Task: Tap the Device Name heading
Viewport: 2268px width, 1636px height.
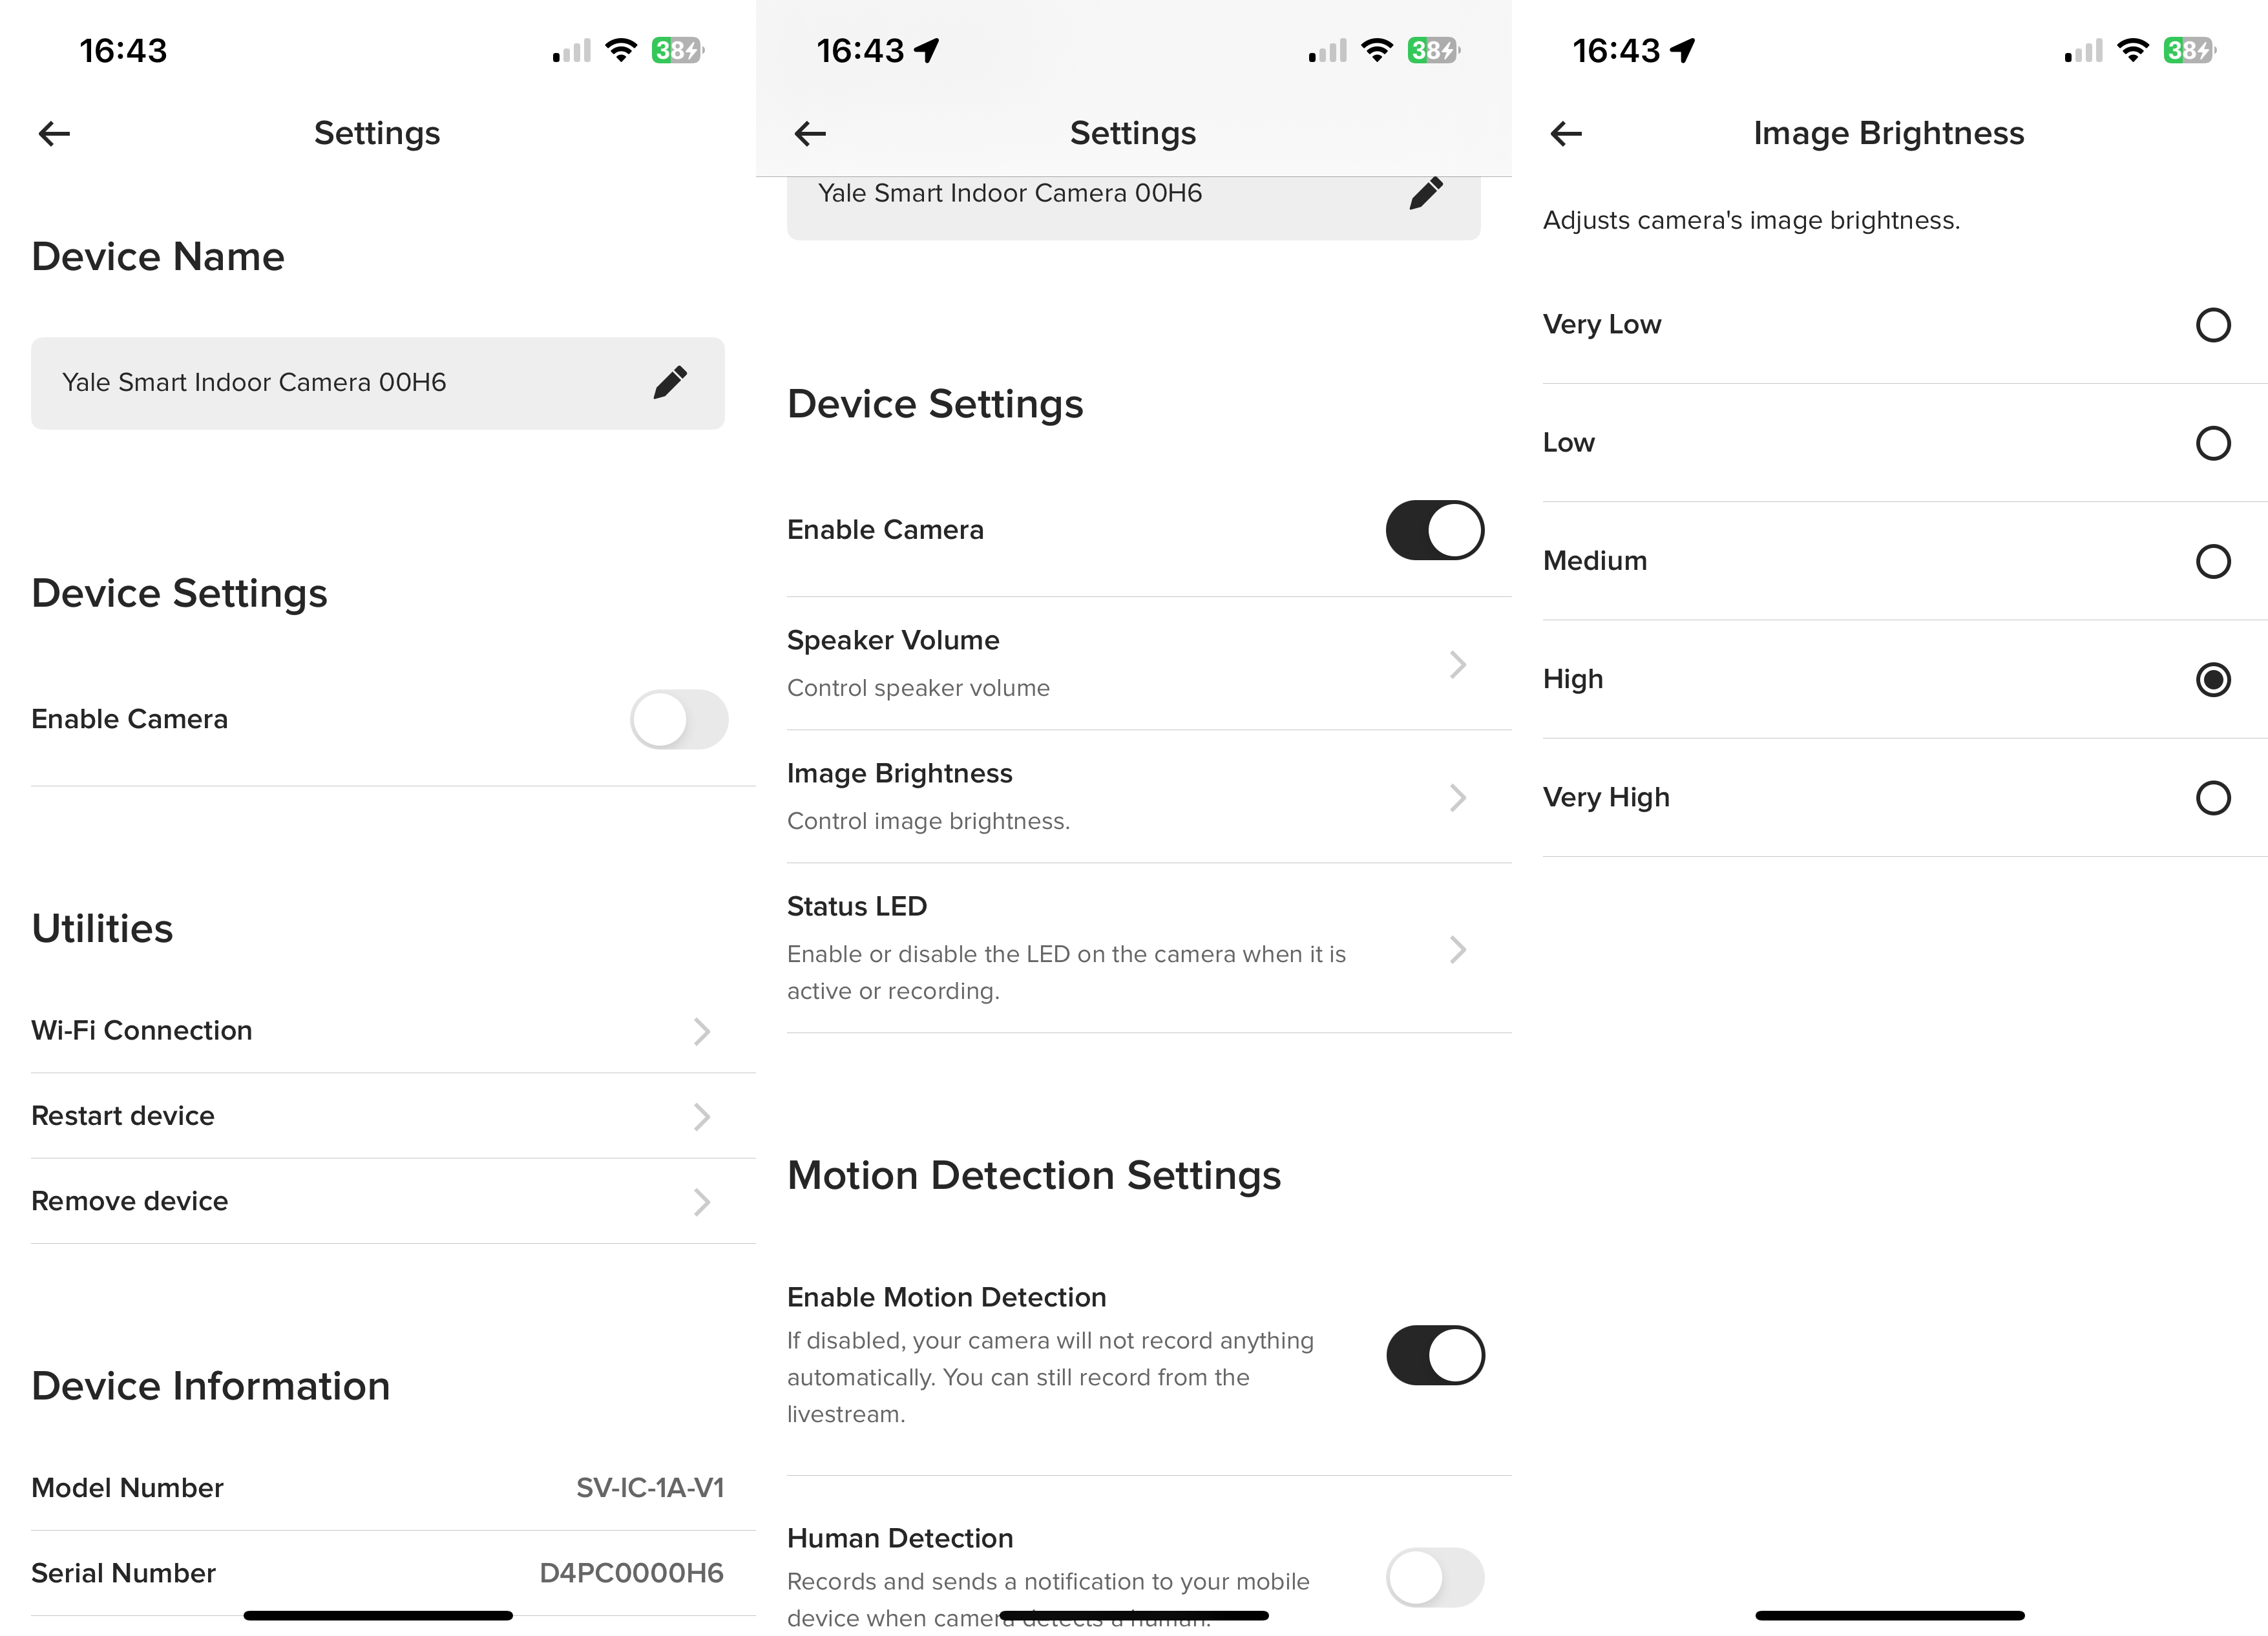Action: pos(158,257)
